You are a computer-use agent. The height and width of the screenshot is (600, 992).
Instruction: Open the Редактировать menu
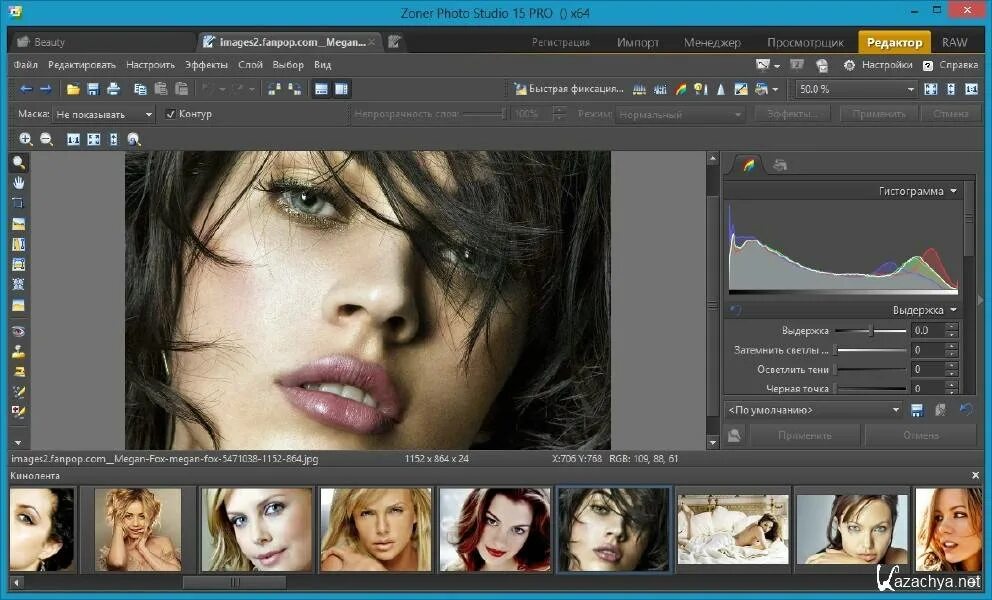pyautogui.click(x=82, y=65)
